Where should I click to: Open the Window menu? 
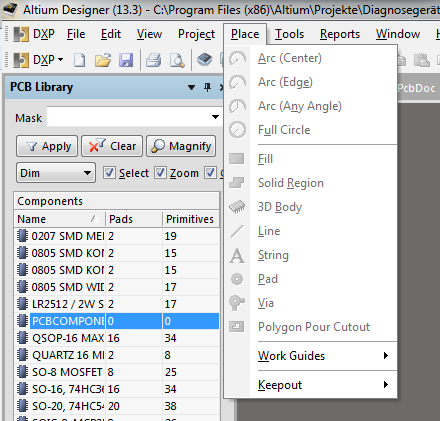point(398,34)
